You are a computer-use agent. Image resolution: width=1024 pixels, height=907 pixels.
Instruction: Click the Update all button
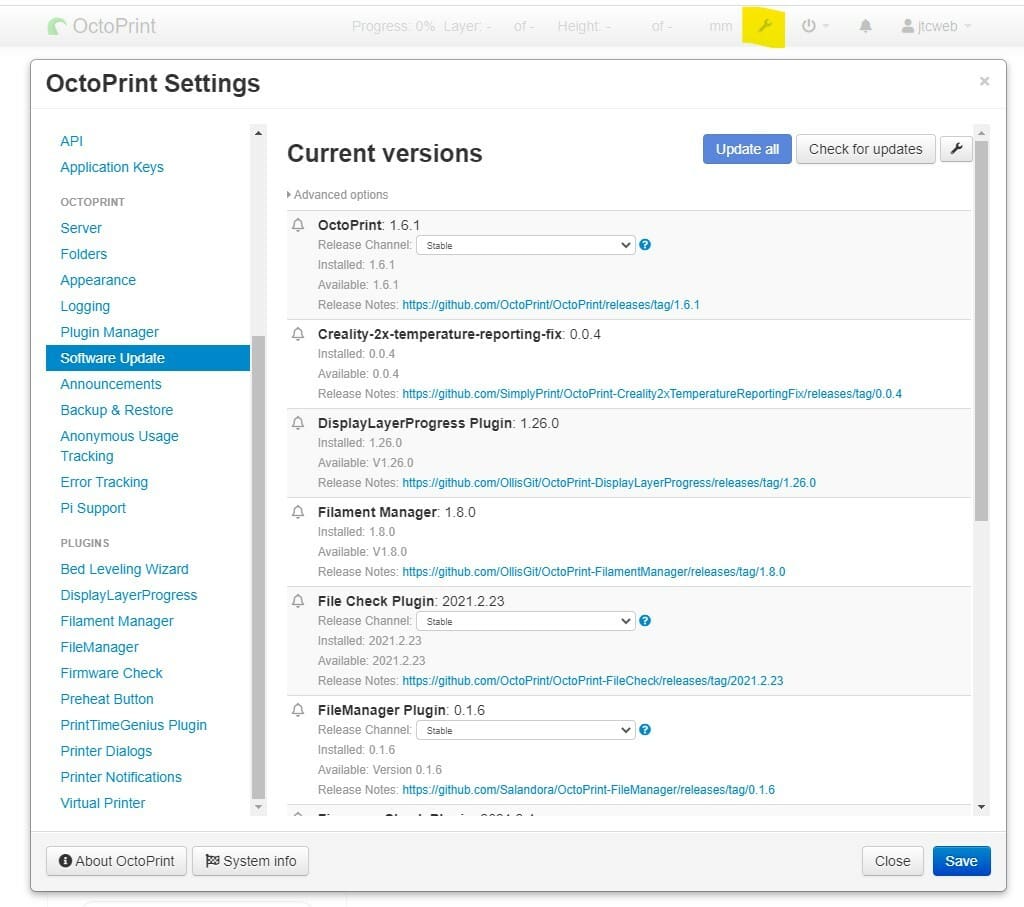747,149
